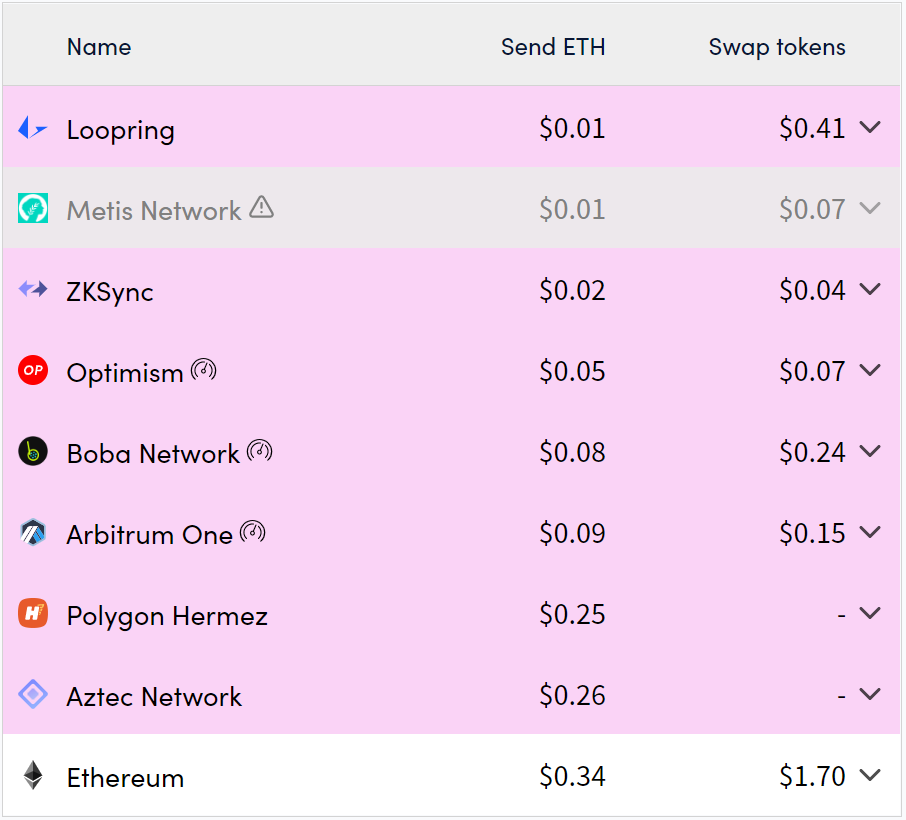Click the Name column header

click(99, 47)
